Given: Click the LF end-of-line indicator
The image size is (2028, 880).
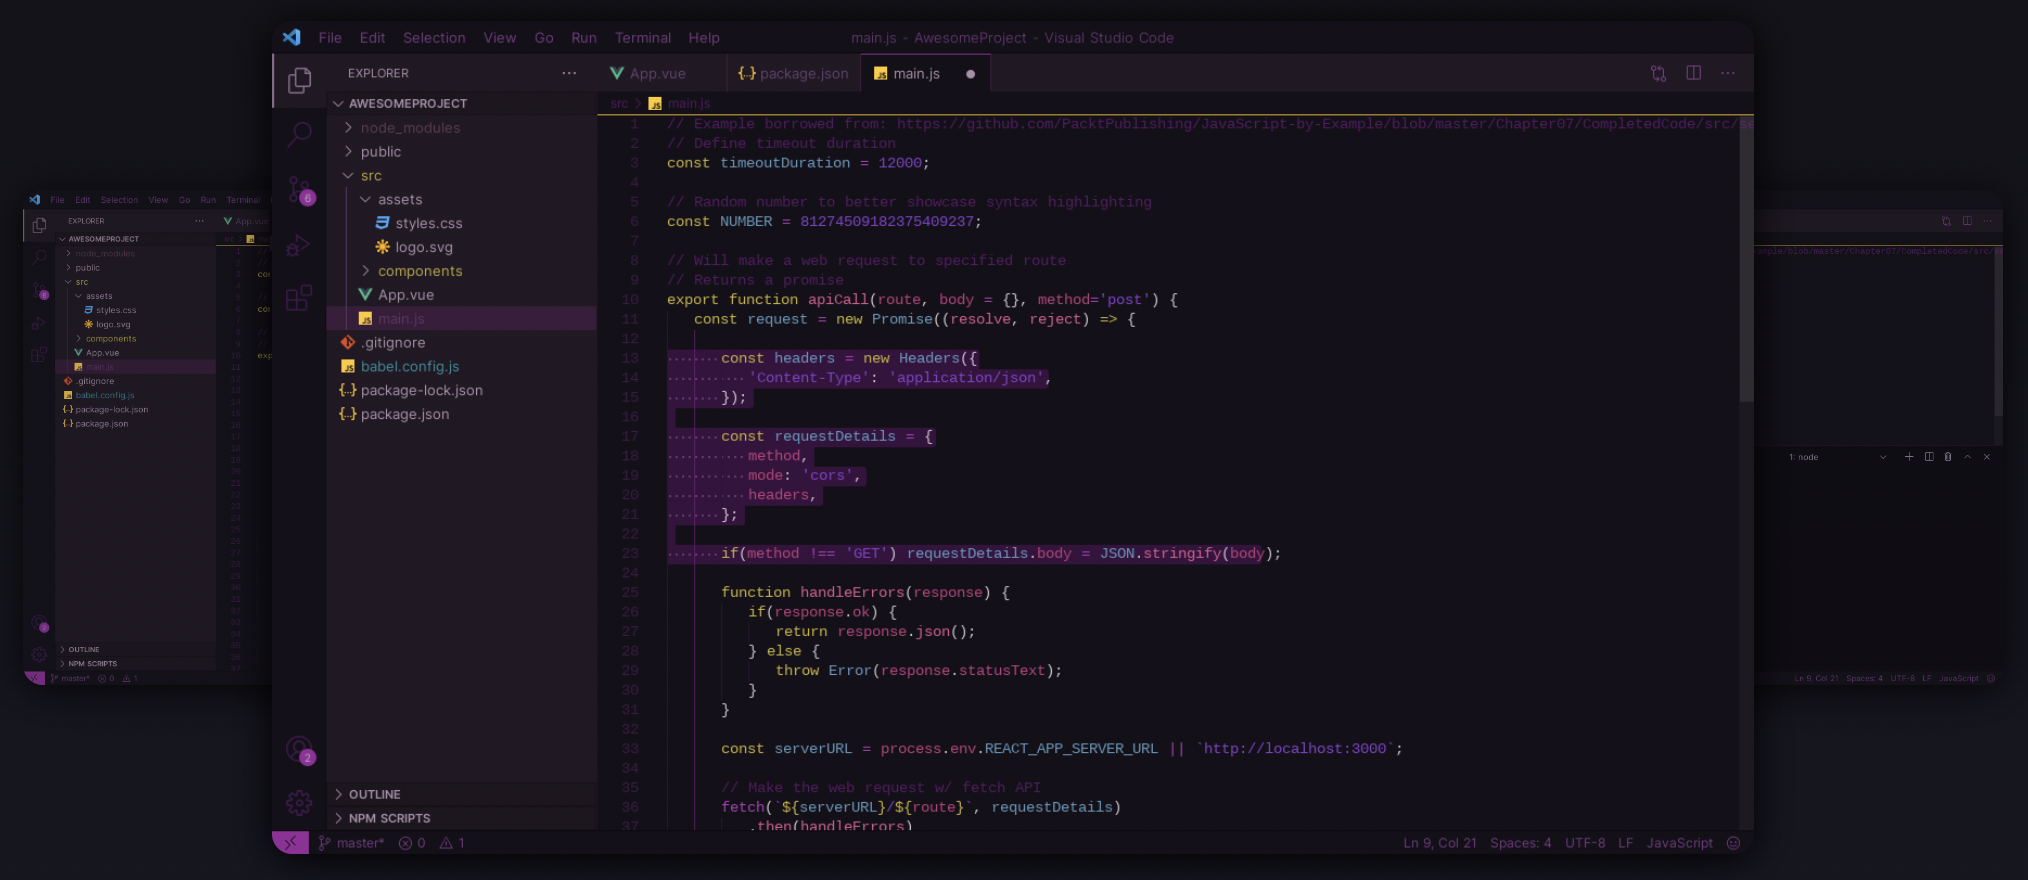Looking at the screenshot, I should click(x=1626, y=843).
